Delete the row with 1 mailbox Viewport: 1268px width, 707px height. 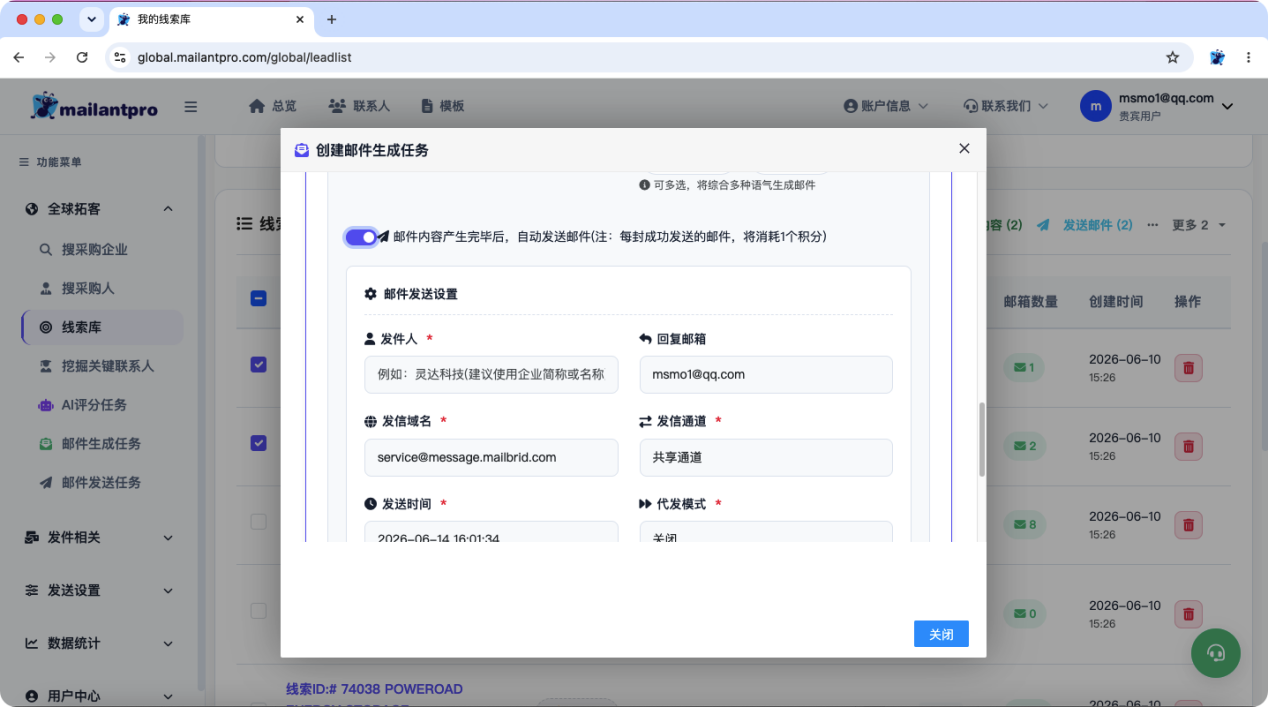click(x=1188, y=368)
